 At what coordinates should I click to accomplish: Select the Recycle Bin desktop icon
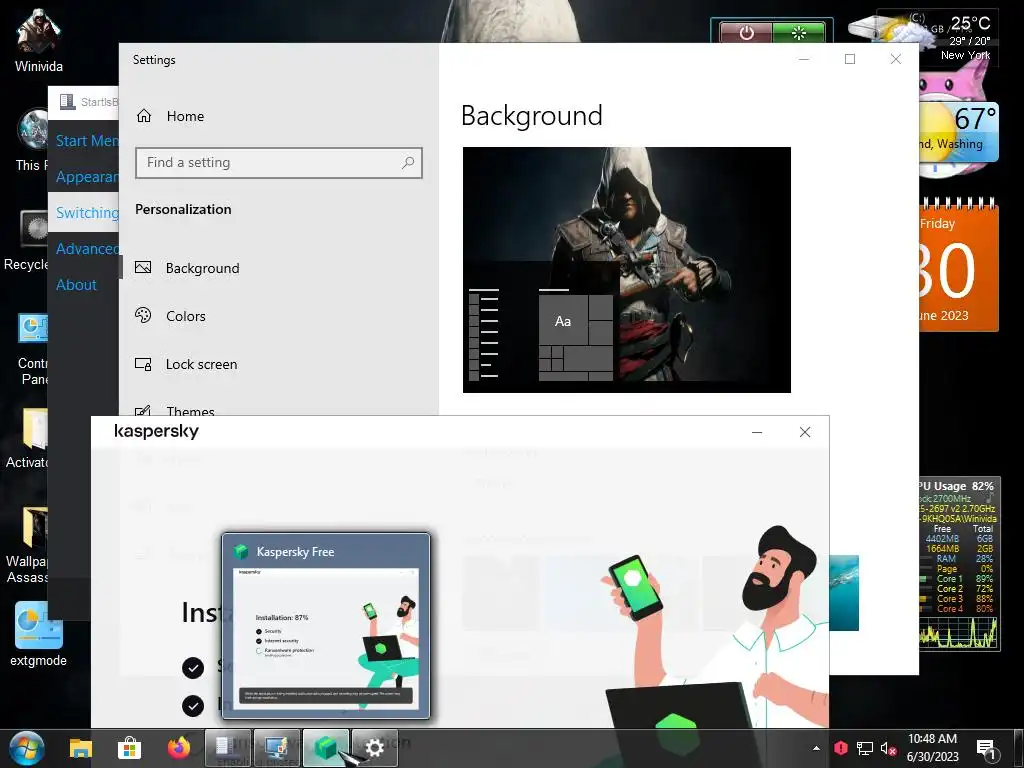pos(26,240)
